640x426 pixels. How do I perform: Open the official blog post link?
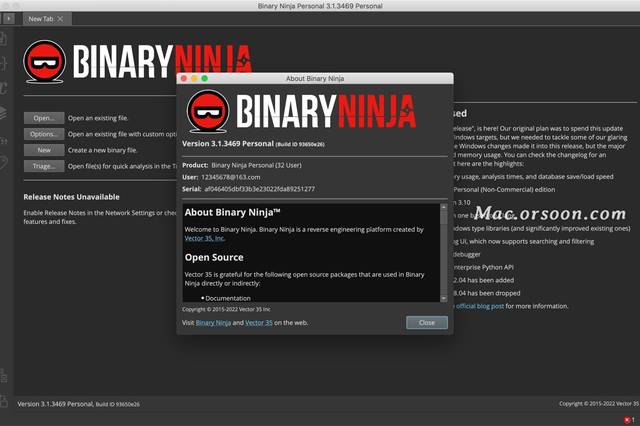(x=480, y=306)
